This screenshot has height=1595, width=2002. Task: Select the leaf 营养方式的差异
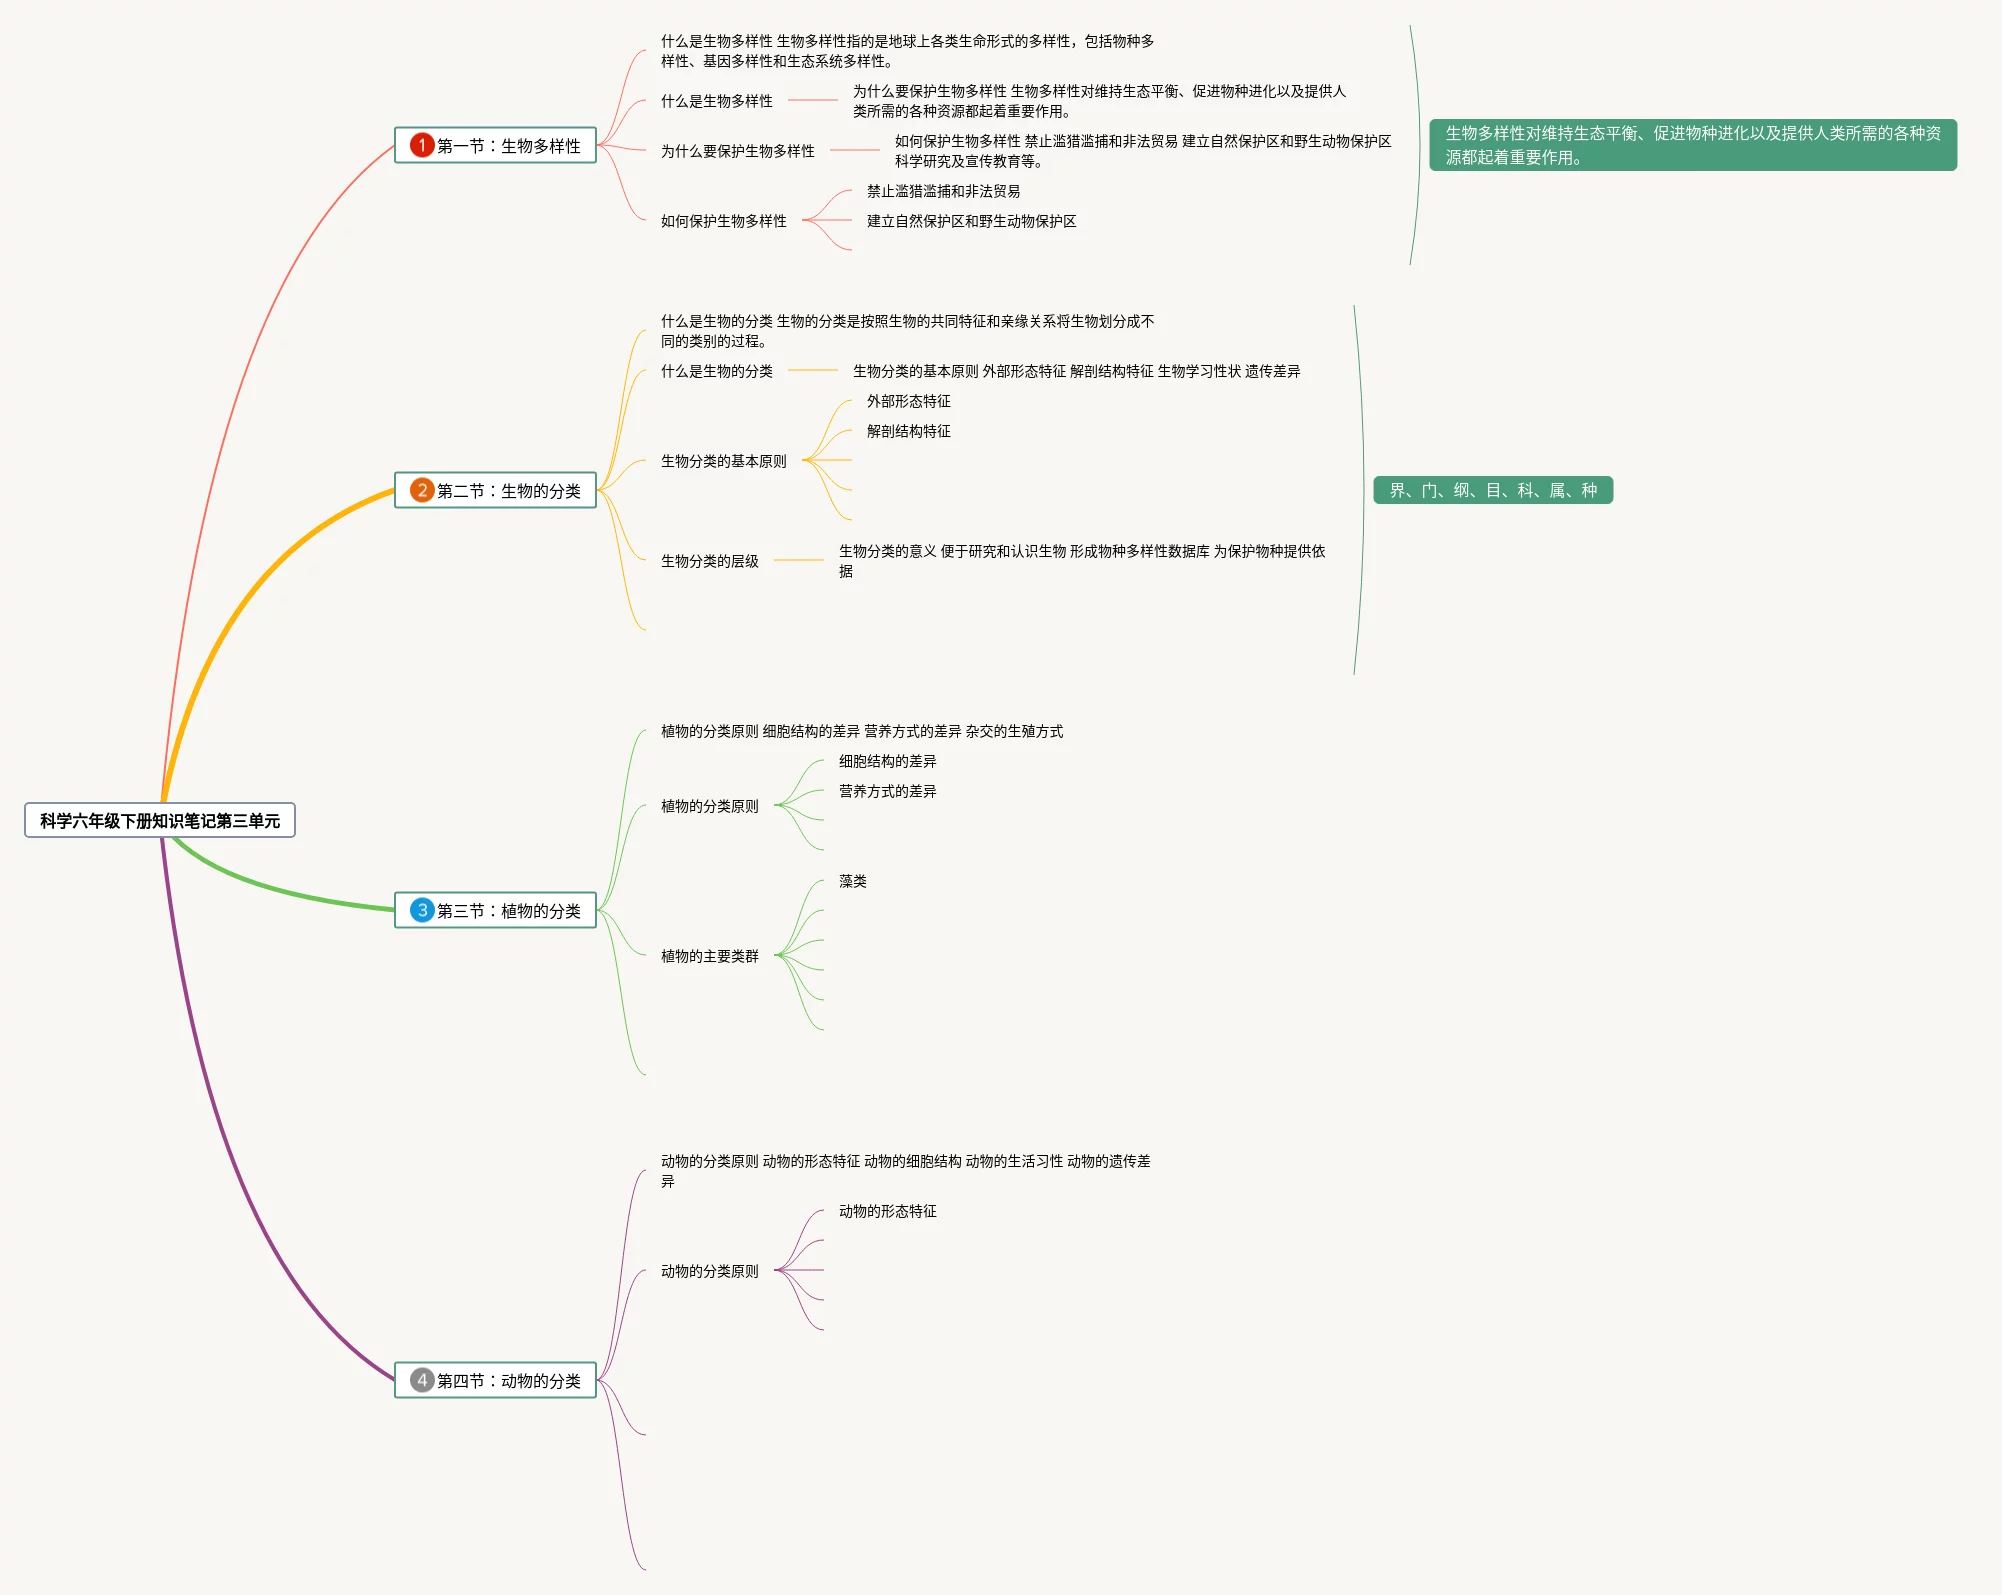coord(887,791)
